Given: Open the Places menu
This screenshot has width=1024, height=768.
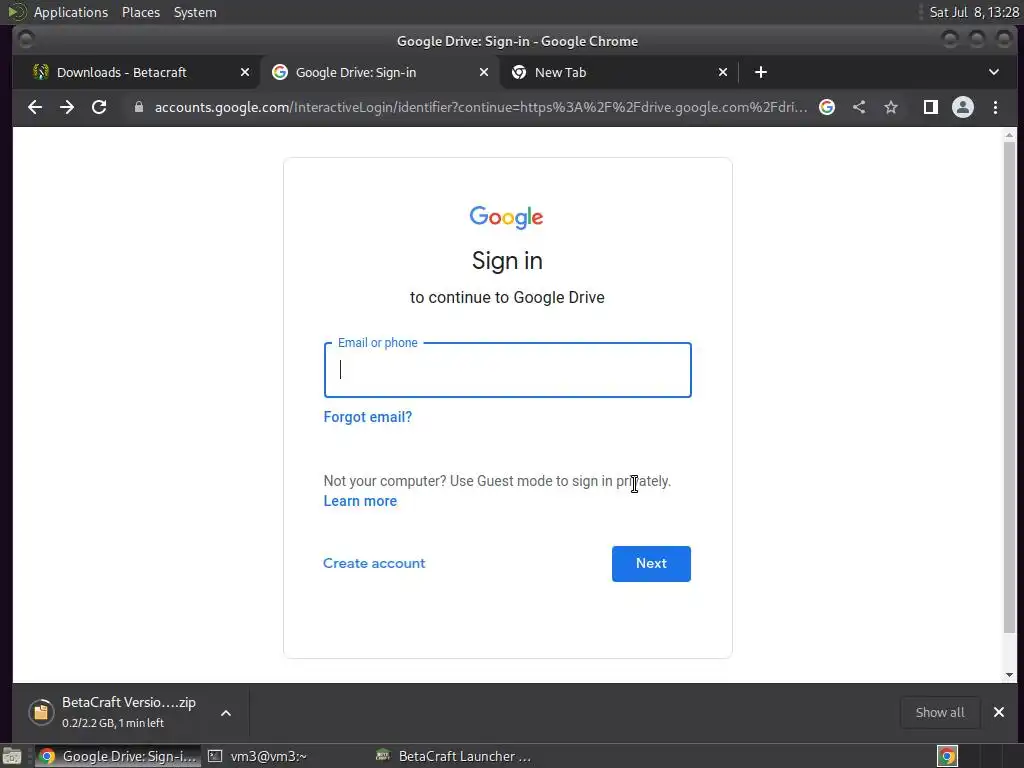Looking at the screenshot, I should [140, 12].
